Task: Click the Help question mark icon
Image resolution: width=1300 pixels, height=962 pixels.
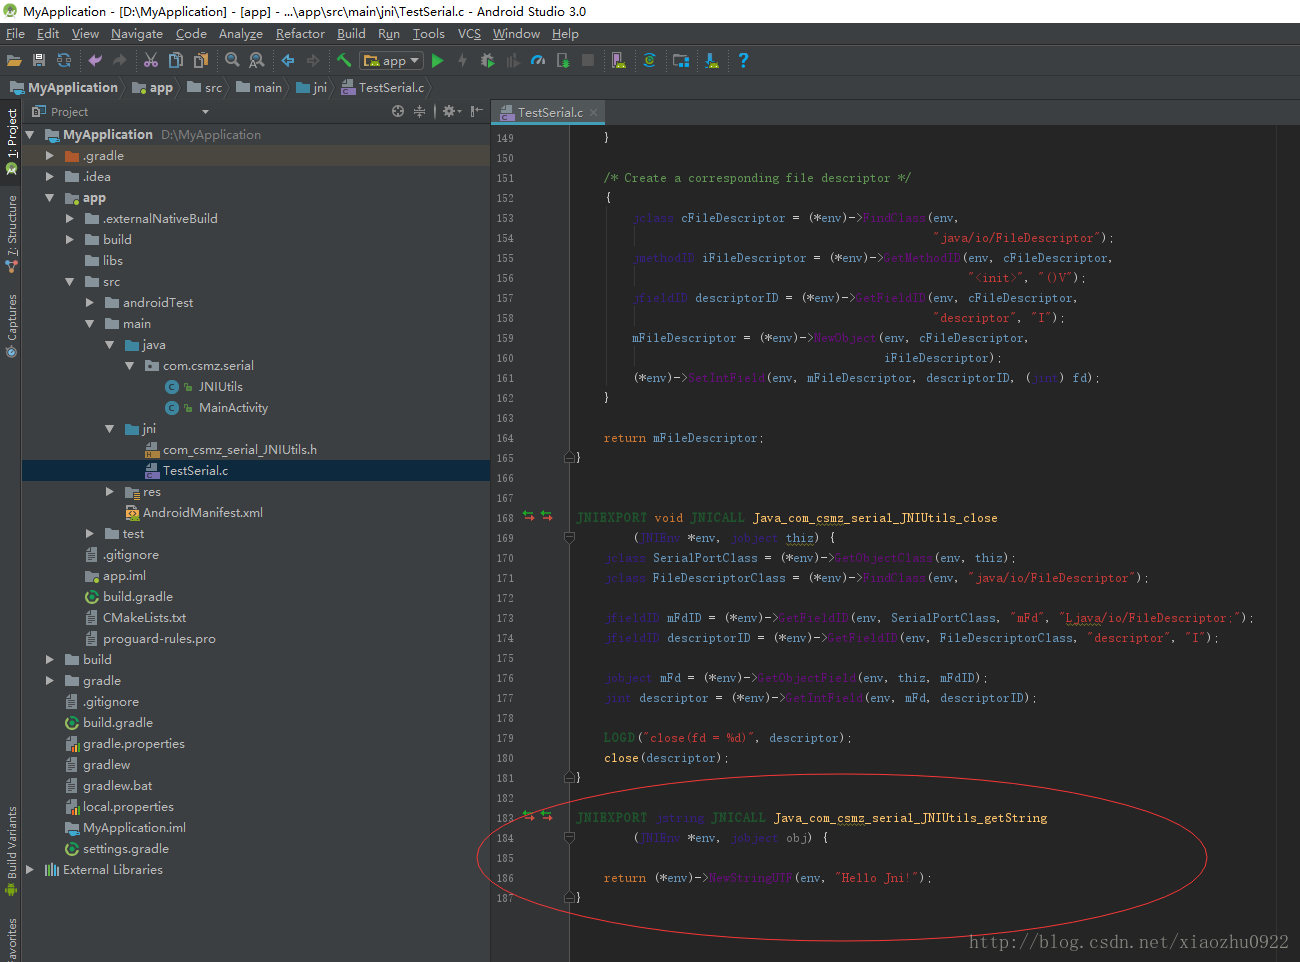Action: (743, 61)
